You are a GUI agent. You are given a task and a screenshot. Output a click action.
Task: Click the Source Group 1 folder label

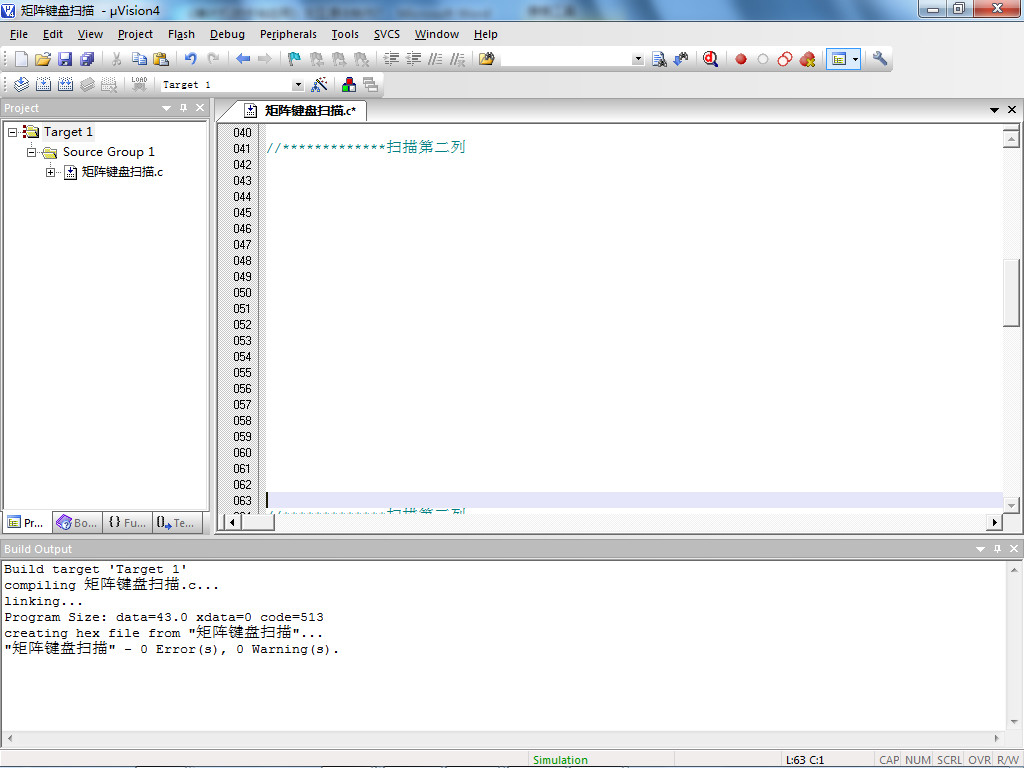point(108,152)
